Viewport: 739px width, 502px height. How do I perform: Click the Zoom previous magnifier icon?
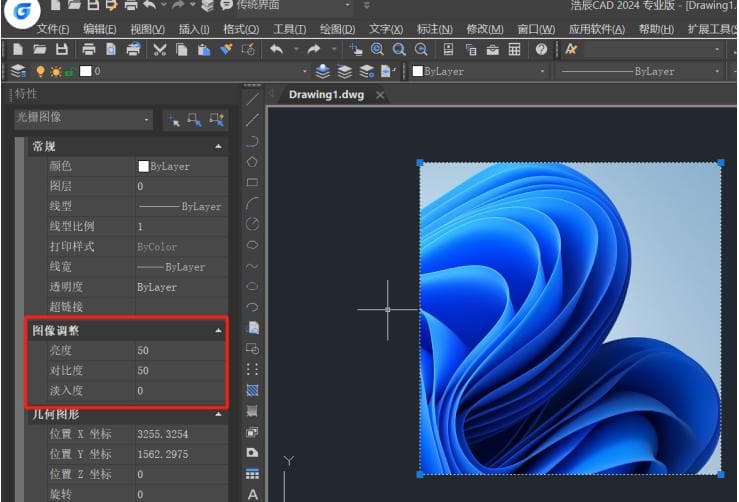click(x=421, y=49)
